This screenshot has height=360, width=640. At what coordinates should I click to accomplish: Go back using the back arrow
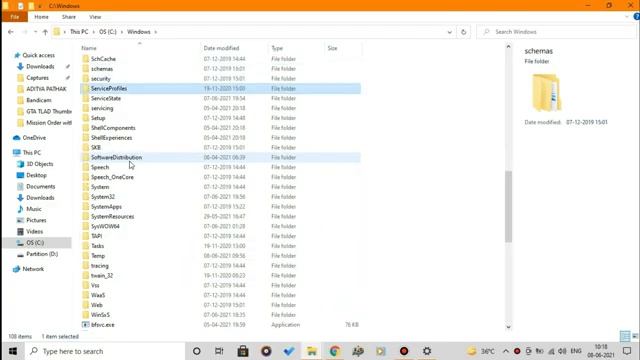[x=11, y=32]
